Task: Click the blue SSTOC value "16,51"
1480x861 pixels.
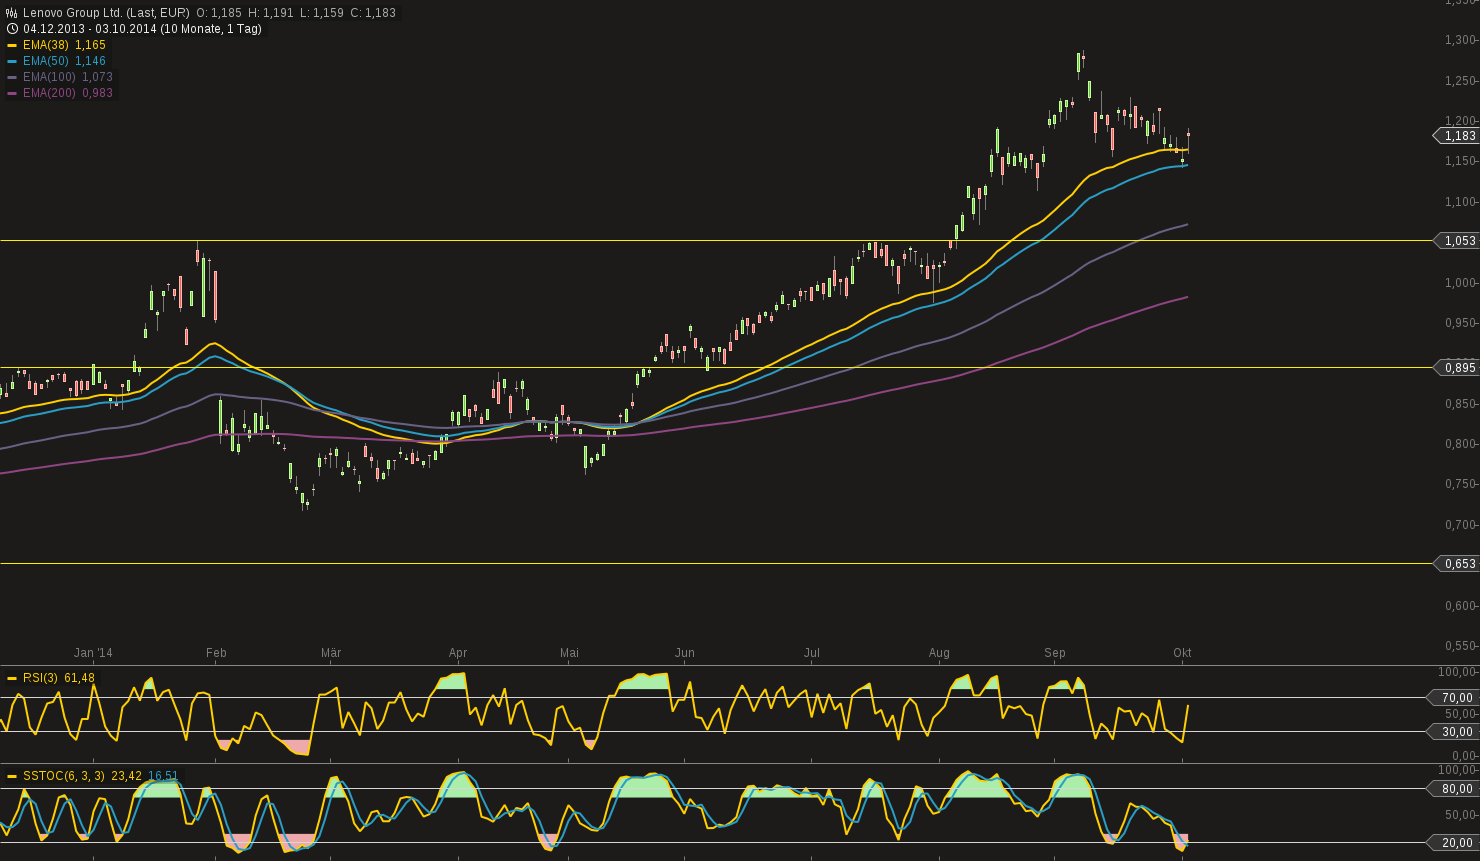Action: 164,776
